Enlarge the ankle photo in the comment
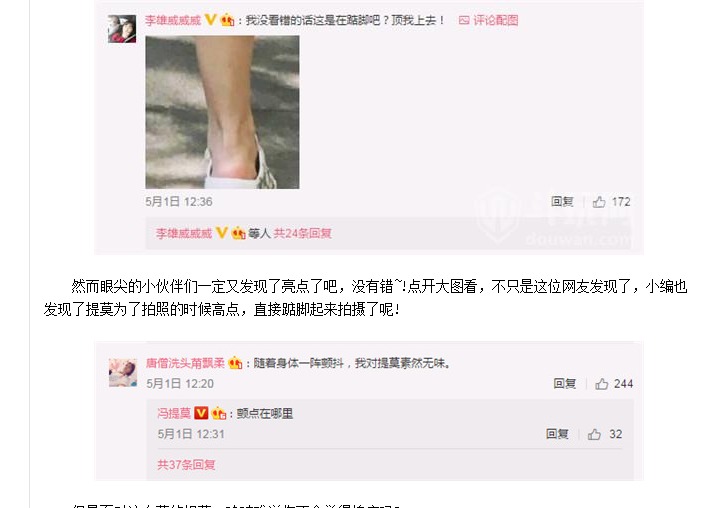 pos(222,112)
